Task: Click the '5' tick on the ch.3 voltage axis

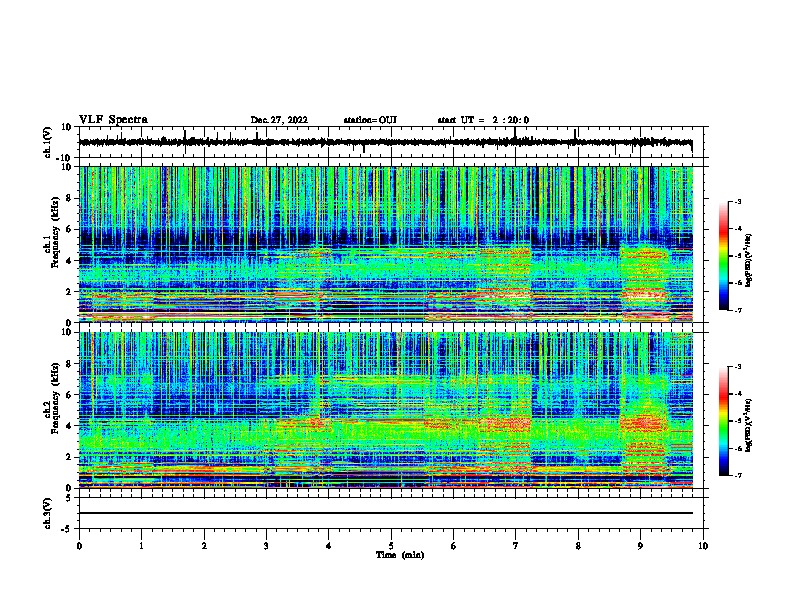Action: pos(69,497)
